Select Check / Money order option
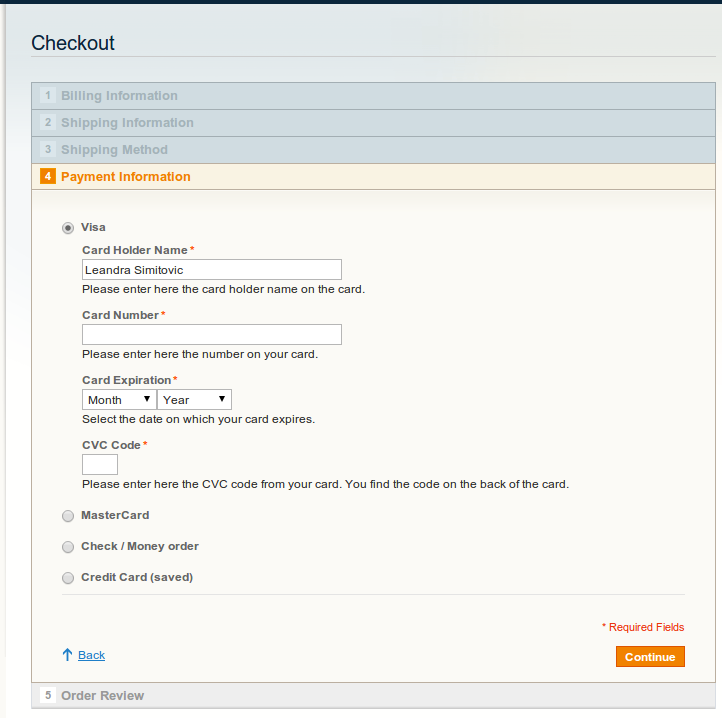Image resolution: width=722 pixels, height=718 pixels. (68, 547)
